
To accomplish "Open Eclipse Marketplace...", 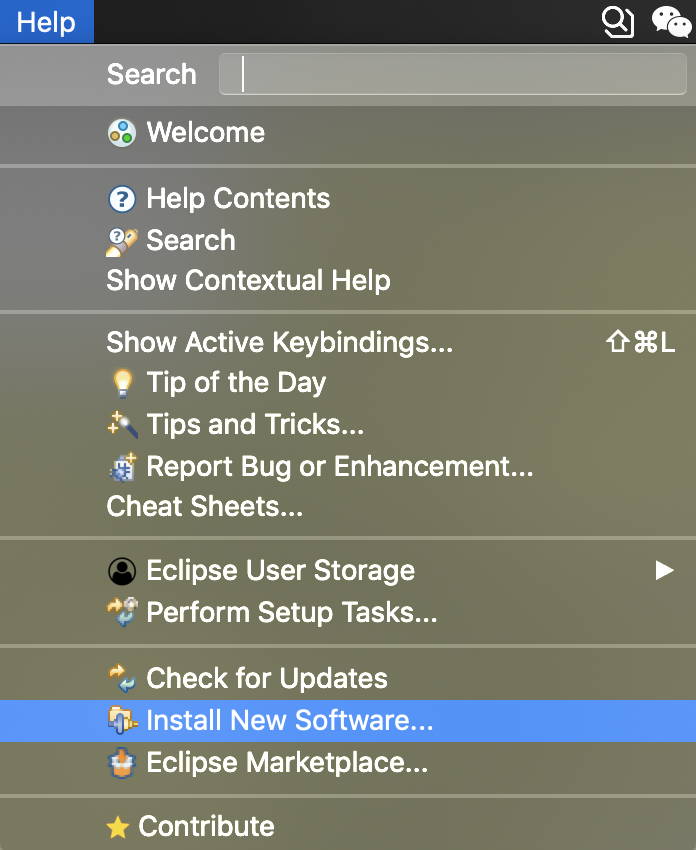I will click(348, 762).
